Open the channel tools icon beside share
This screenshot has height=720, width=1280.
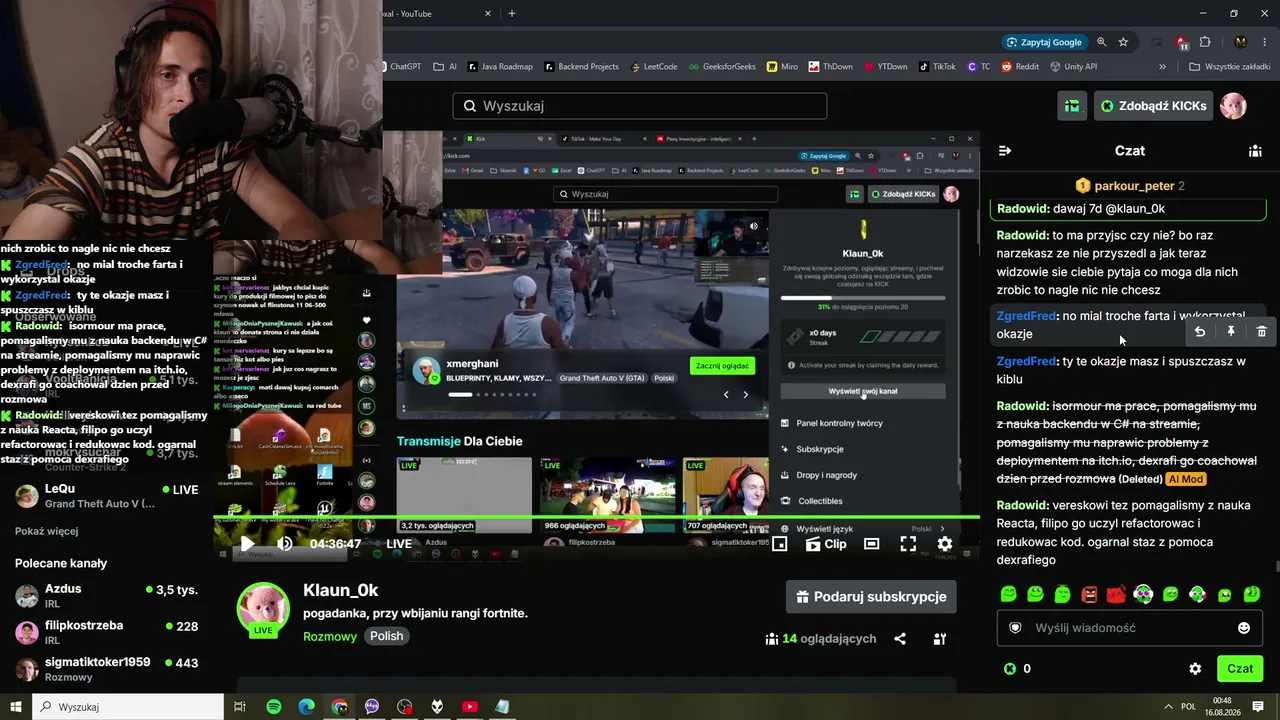point(940,639)
